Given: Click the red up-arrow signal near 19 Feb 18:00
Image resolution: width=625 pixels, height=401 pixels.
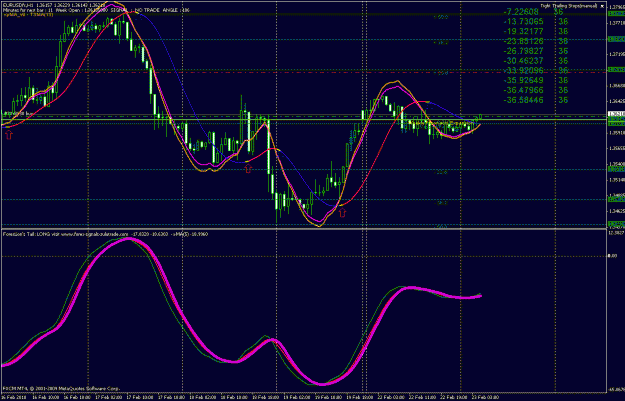Looking at the screenshot, I should click(x=342, y=213).
